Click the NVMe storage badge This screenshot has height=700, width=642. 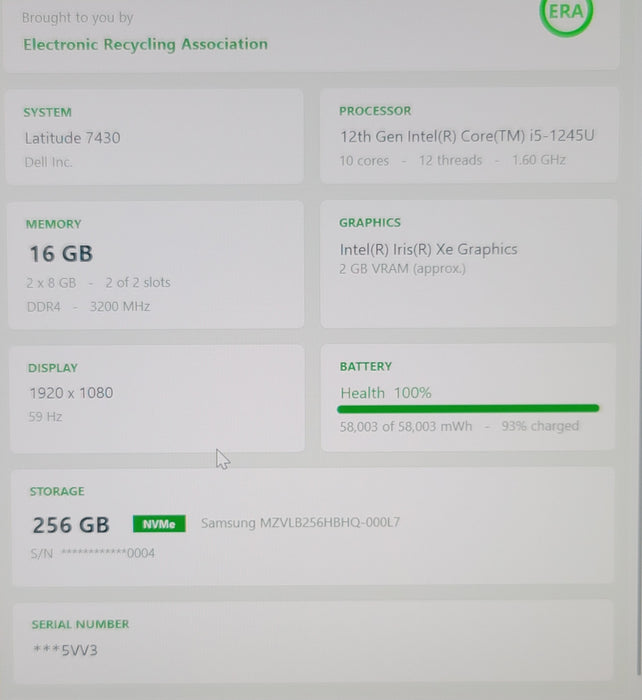(x=159, y=524)
